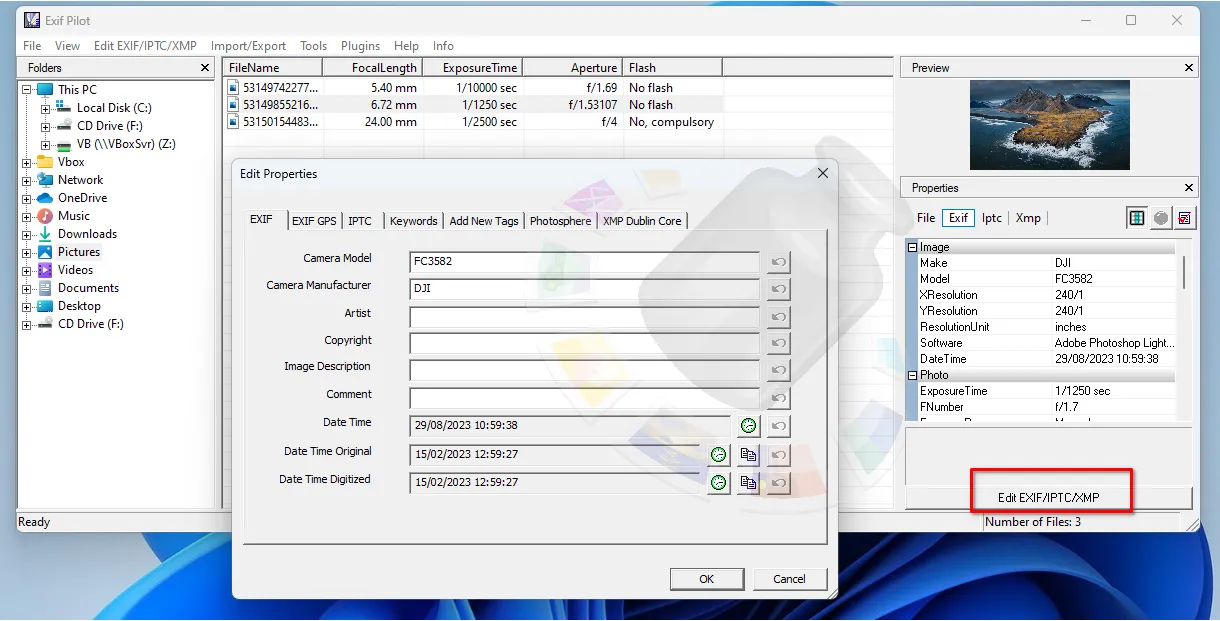Expand the Local Disk (C:) node

(x=45, y=108)
